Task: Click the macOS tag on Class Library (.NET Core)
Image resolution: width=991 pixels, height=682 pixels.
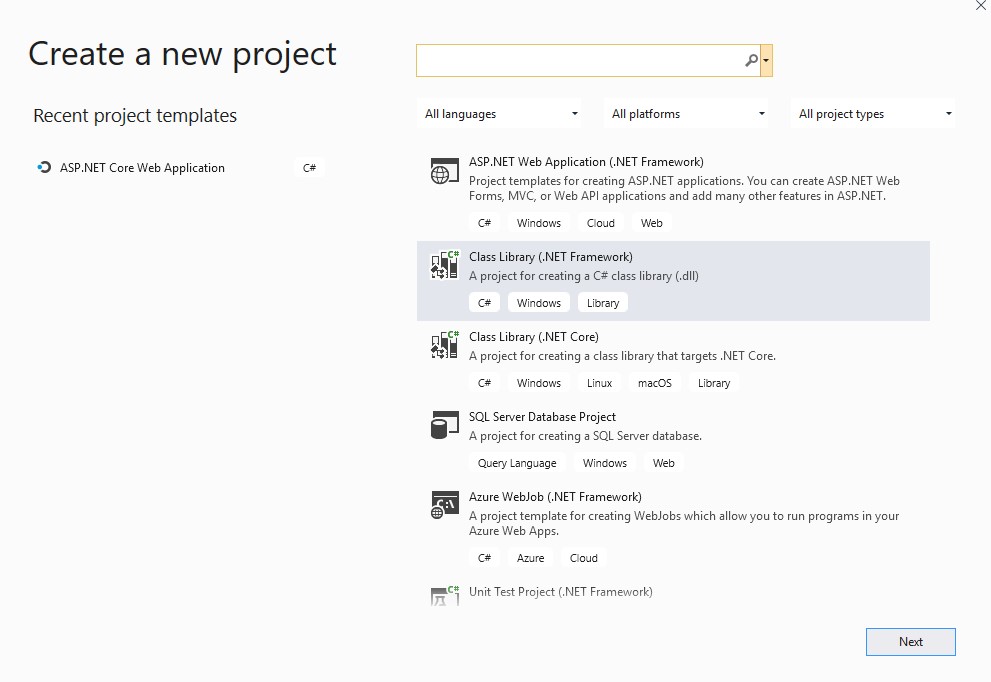Action: pyautogui.click(x=655, y=383)
